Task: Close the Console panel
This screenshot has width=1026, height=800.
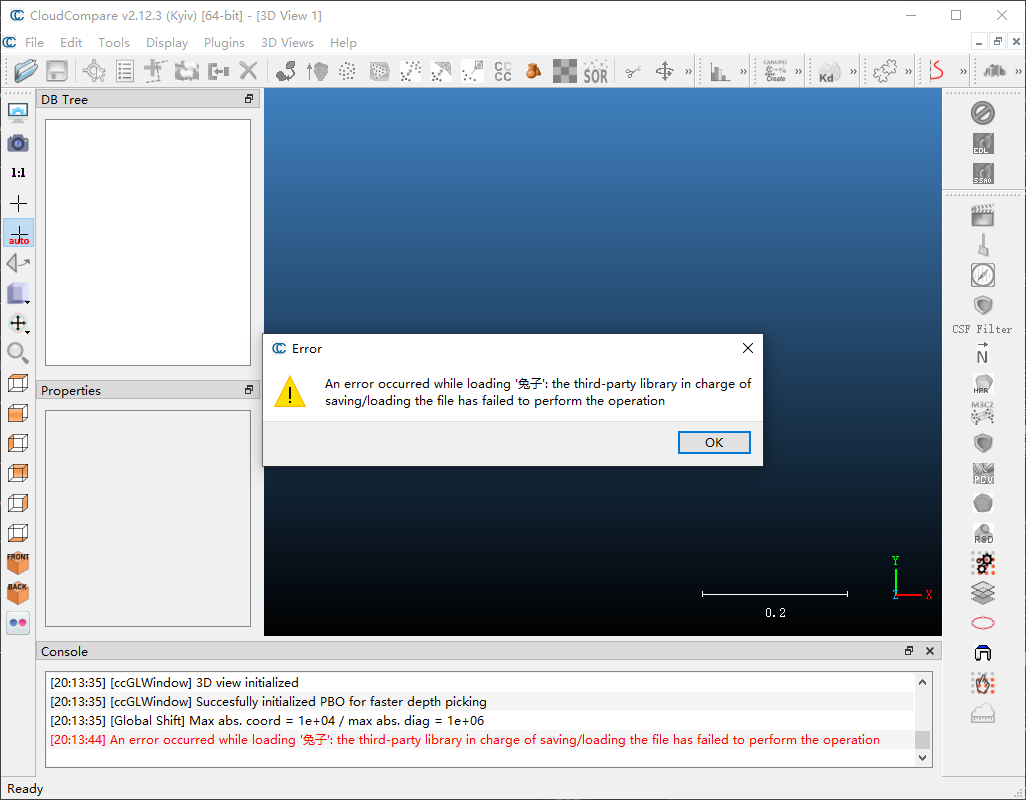Action: pyautogui.click(x=930, y=651)
